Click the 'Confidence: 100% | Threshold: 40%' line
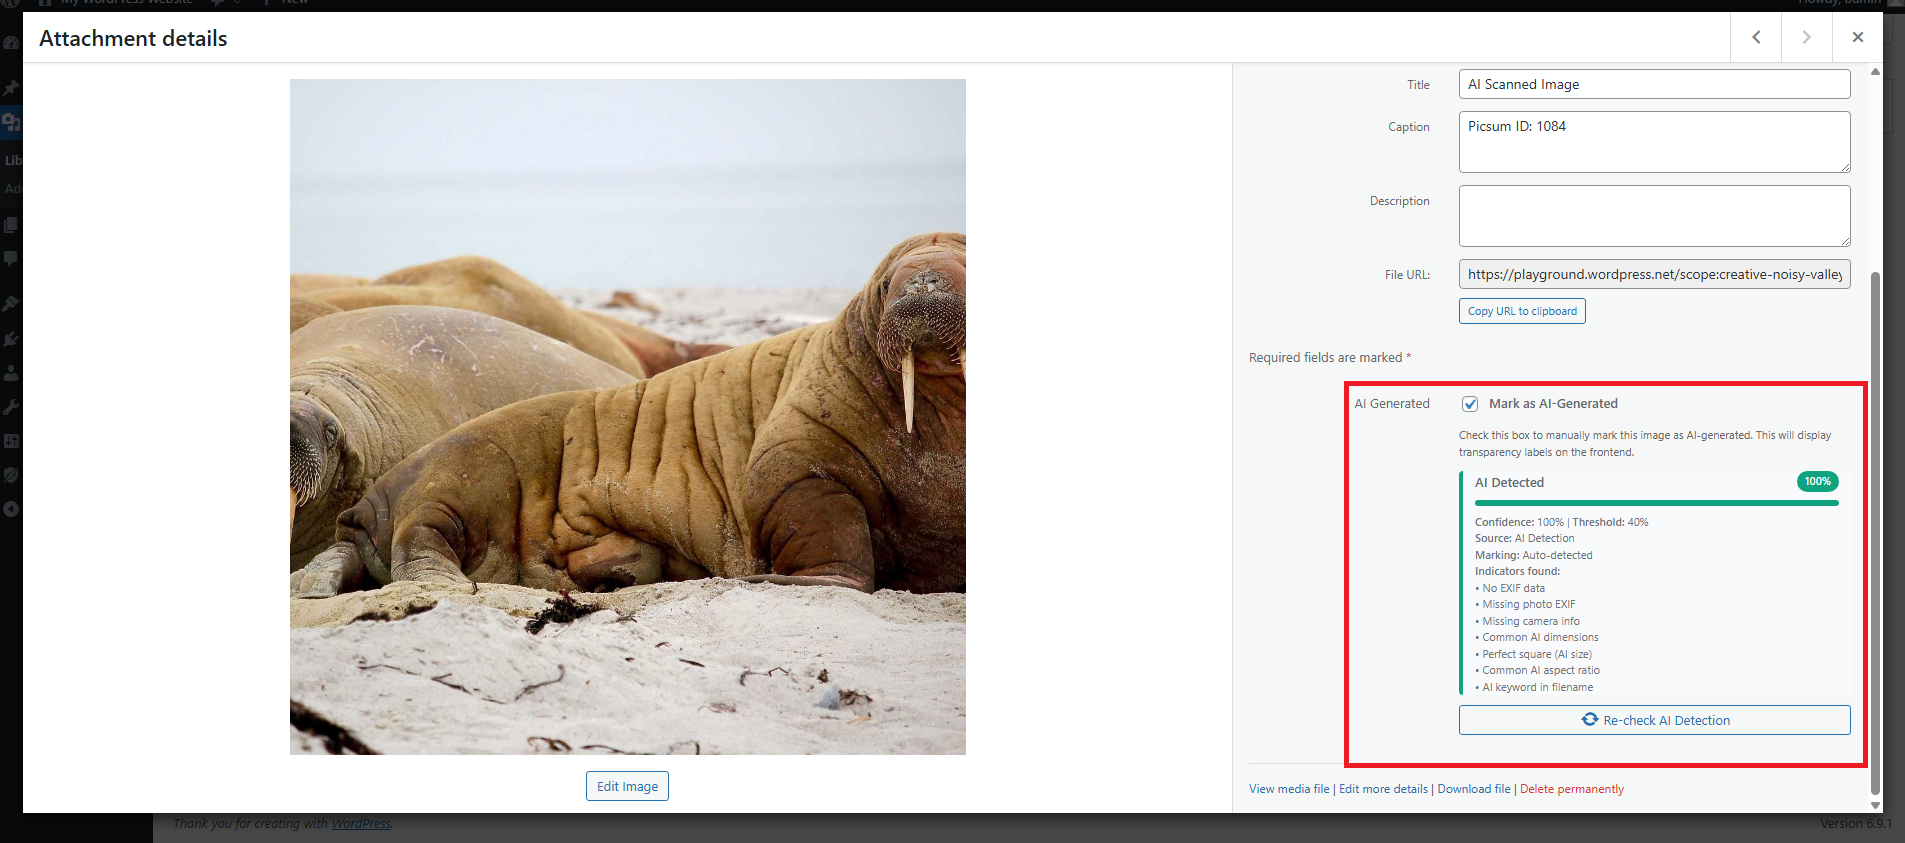Viewport: 1905px width, 843px height. 1561,522
